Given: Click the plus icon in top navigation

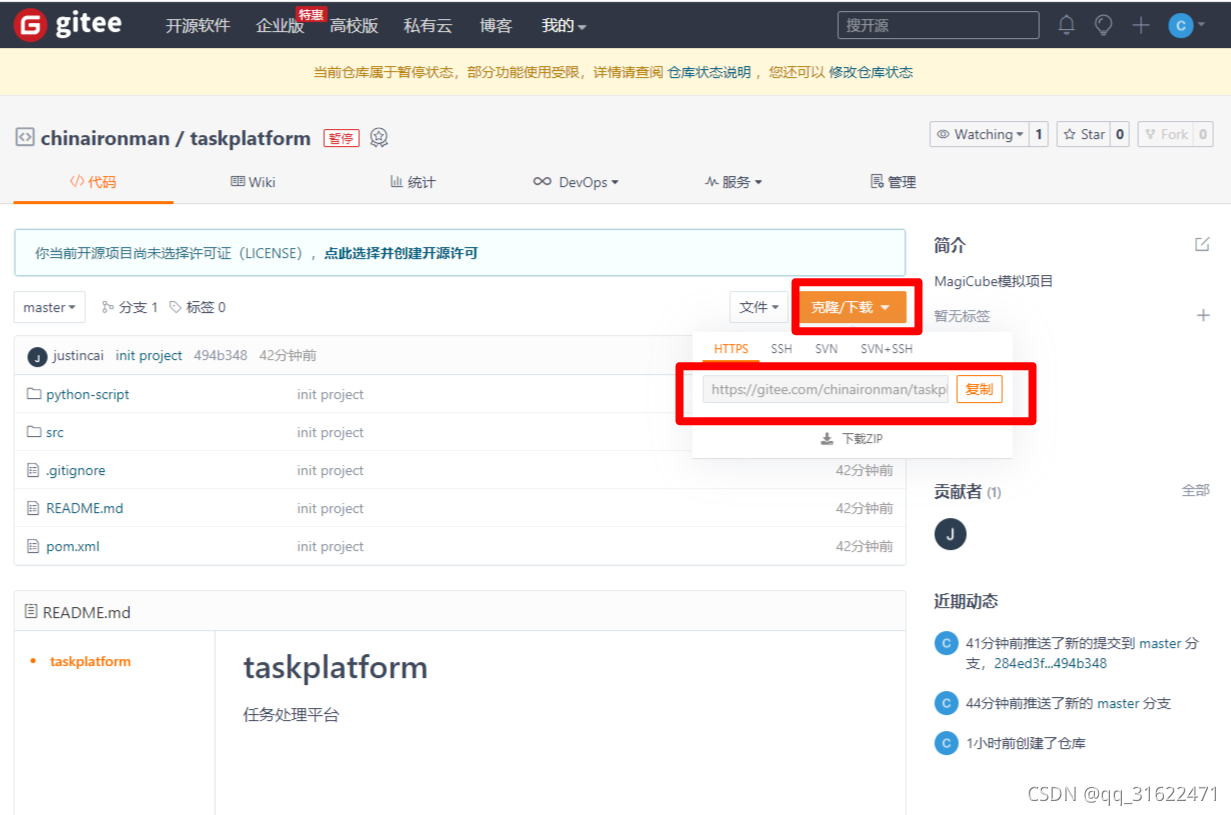Looking at the screenshot, I should tap(1141, 25).
